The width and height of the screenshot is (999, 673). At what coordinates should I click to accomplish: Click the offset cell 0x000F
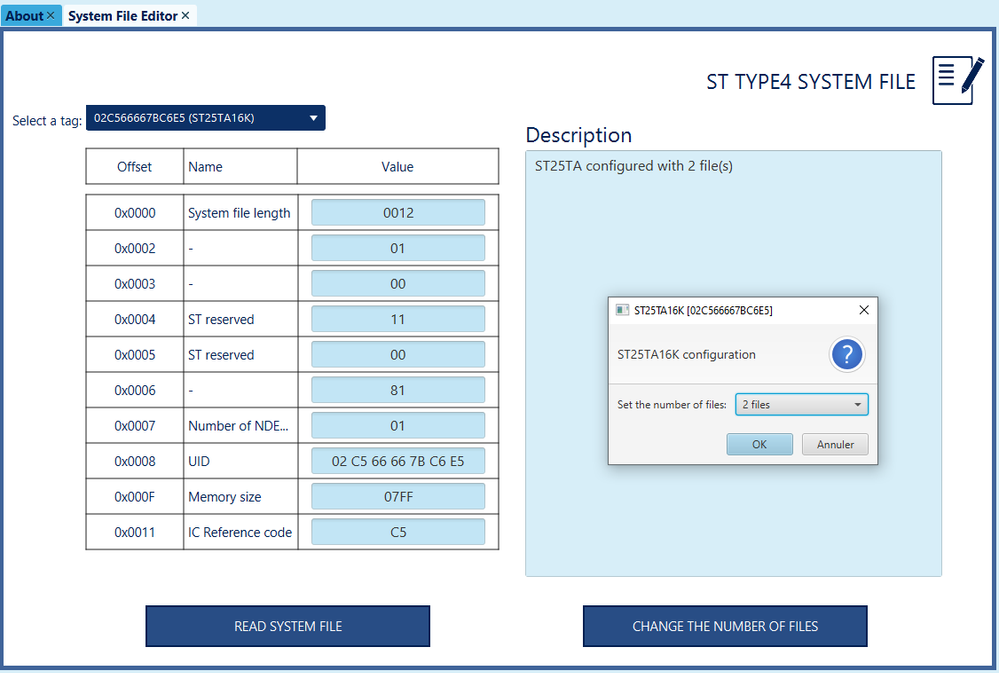click(134, 496)
